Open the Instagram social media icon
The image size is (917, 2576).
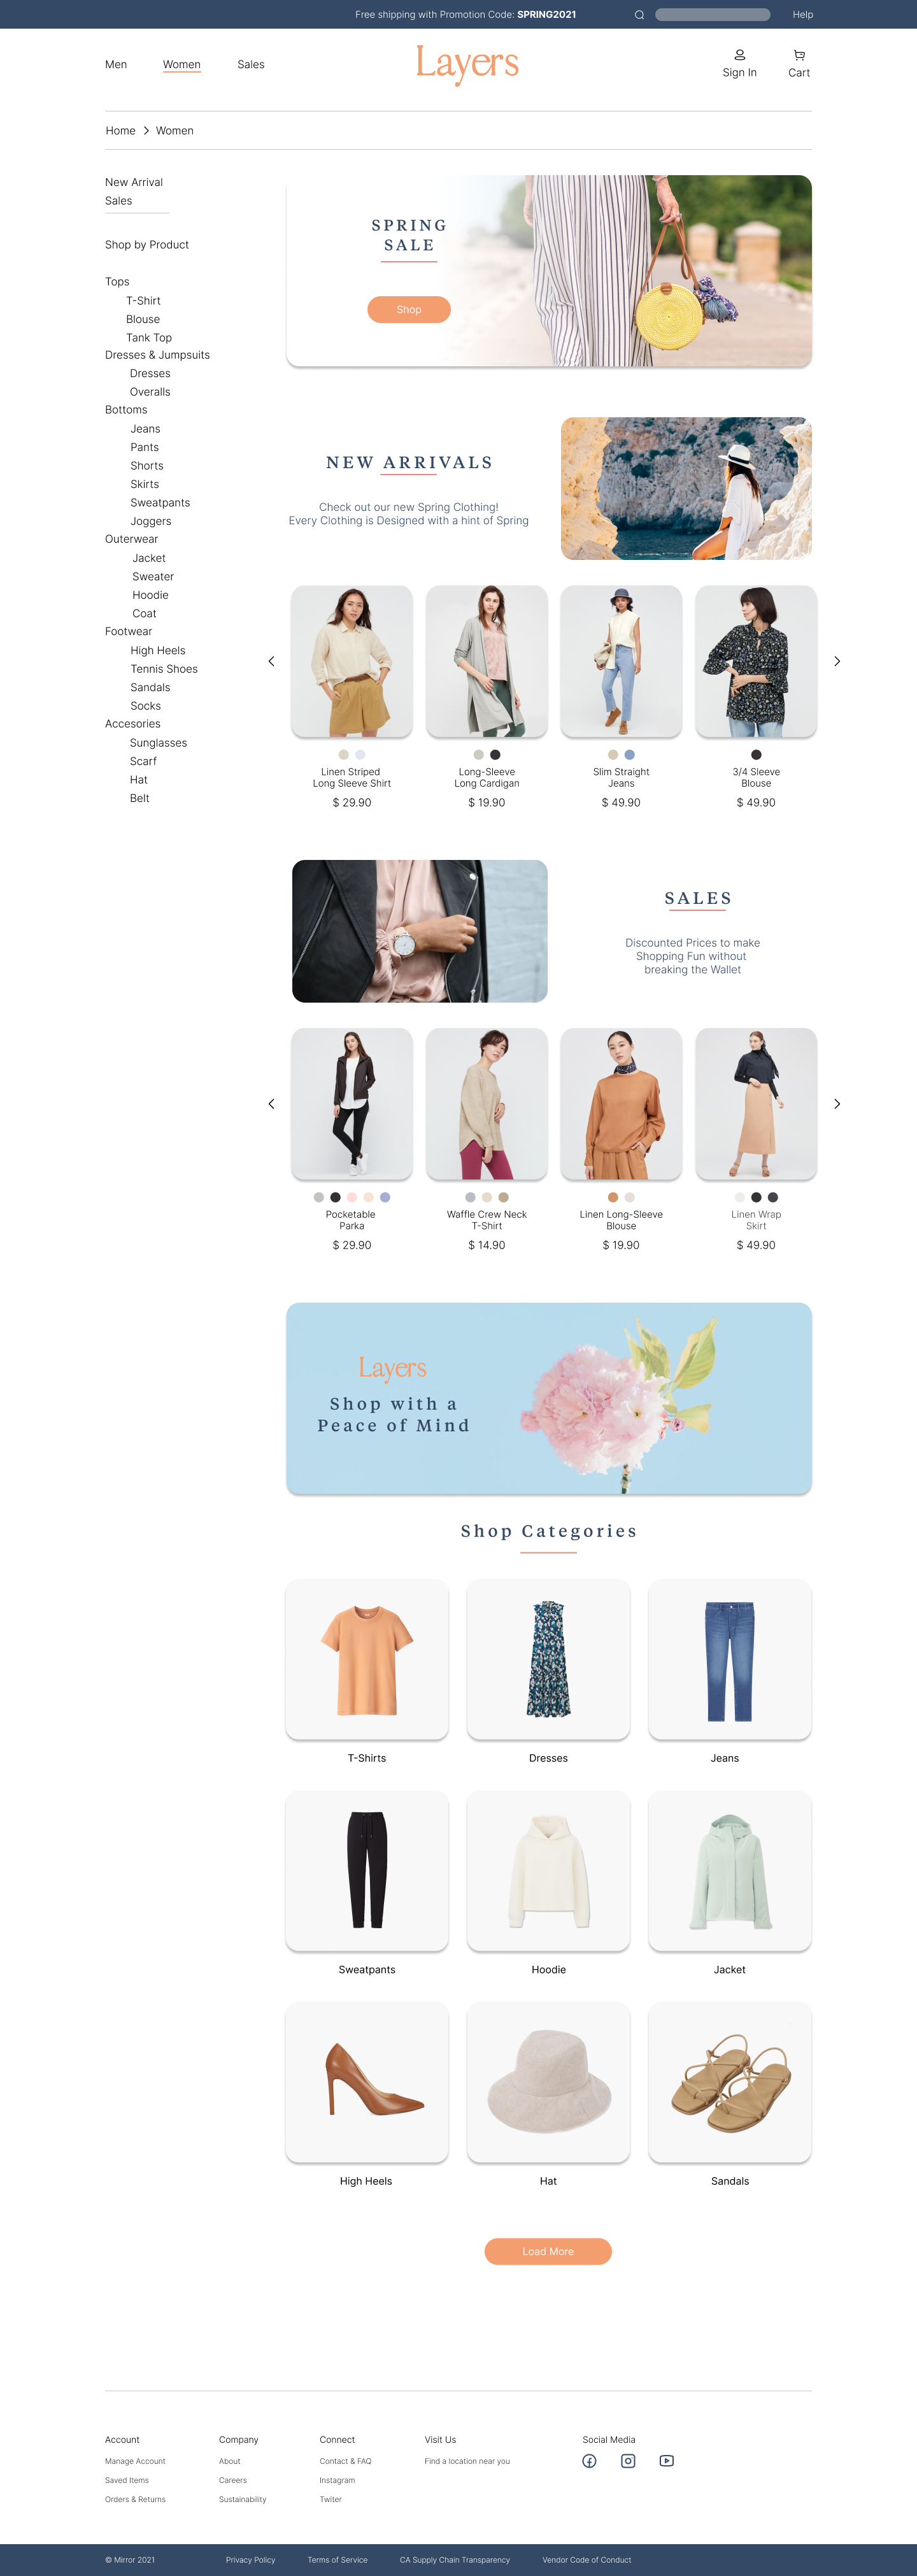pyautogui.click(x=628, y=2461)
